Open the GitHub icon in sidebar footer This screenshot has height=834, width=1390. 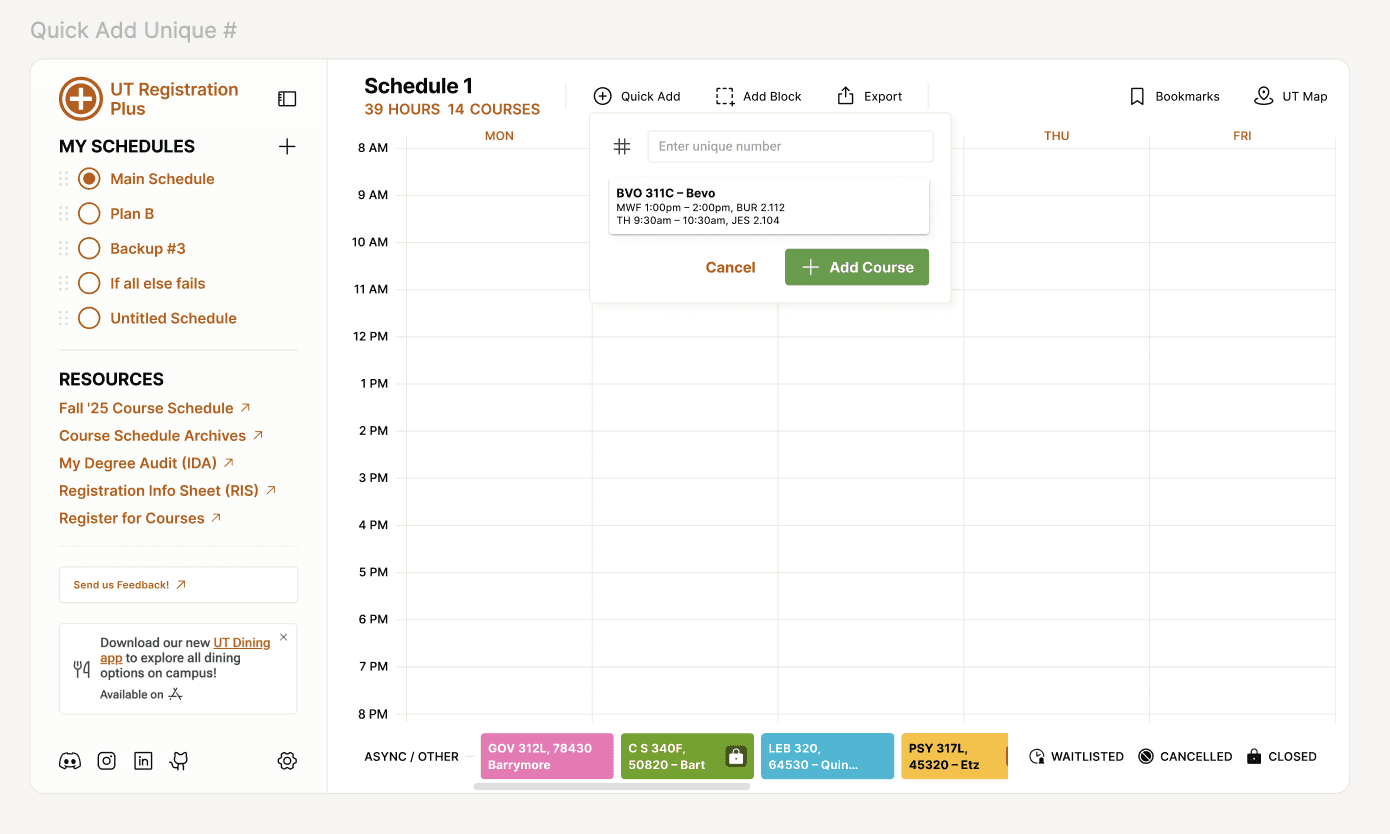tap(179, 761)
